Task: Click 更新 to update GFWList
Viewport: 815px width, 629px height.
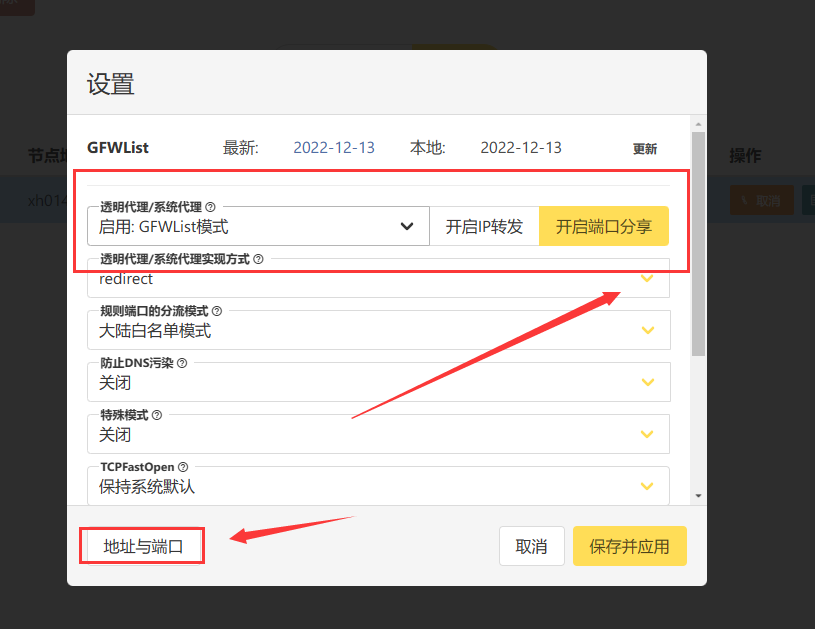Action: pos(645,149)
